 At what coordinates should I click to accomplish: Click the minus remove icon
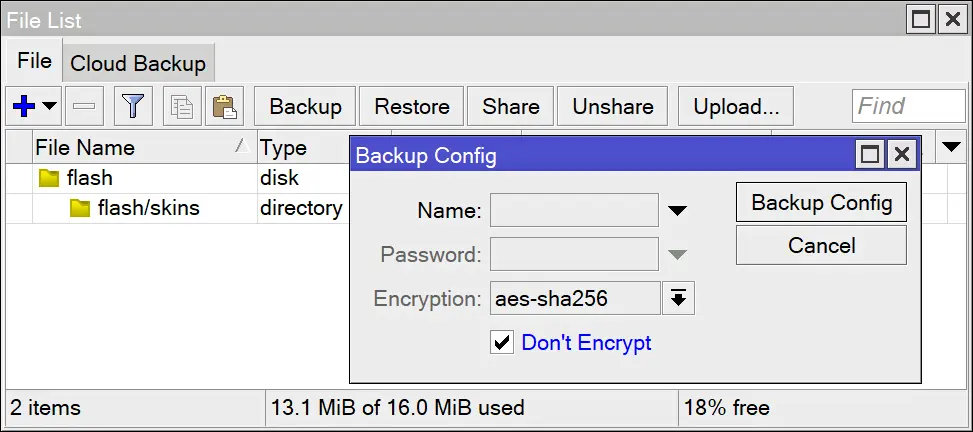(x=84, y=106)
